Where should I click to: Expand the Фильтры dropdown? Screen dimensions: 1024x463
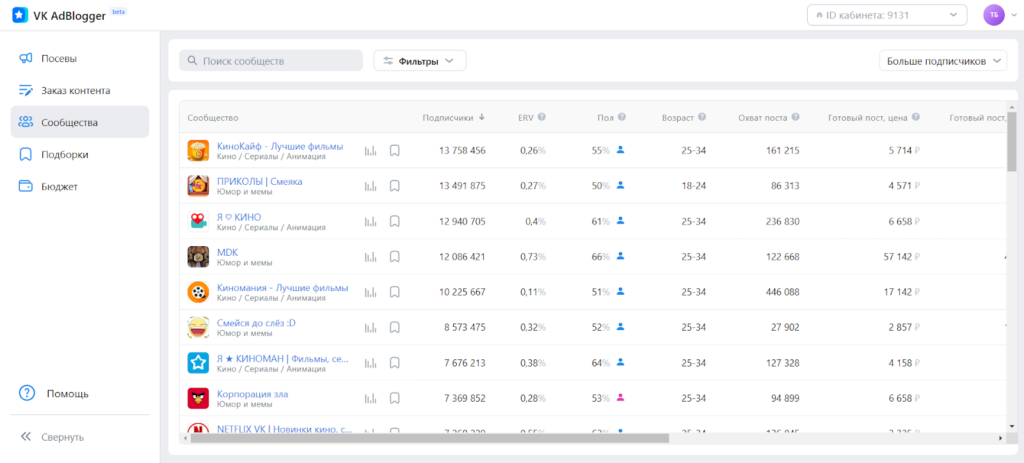(x=419, y=61)
